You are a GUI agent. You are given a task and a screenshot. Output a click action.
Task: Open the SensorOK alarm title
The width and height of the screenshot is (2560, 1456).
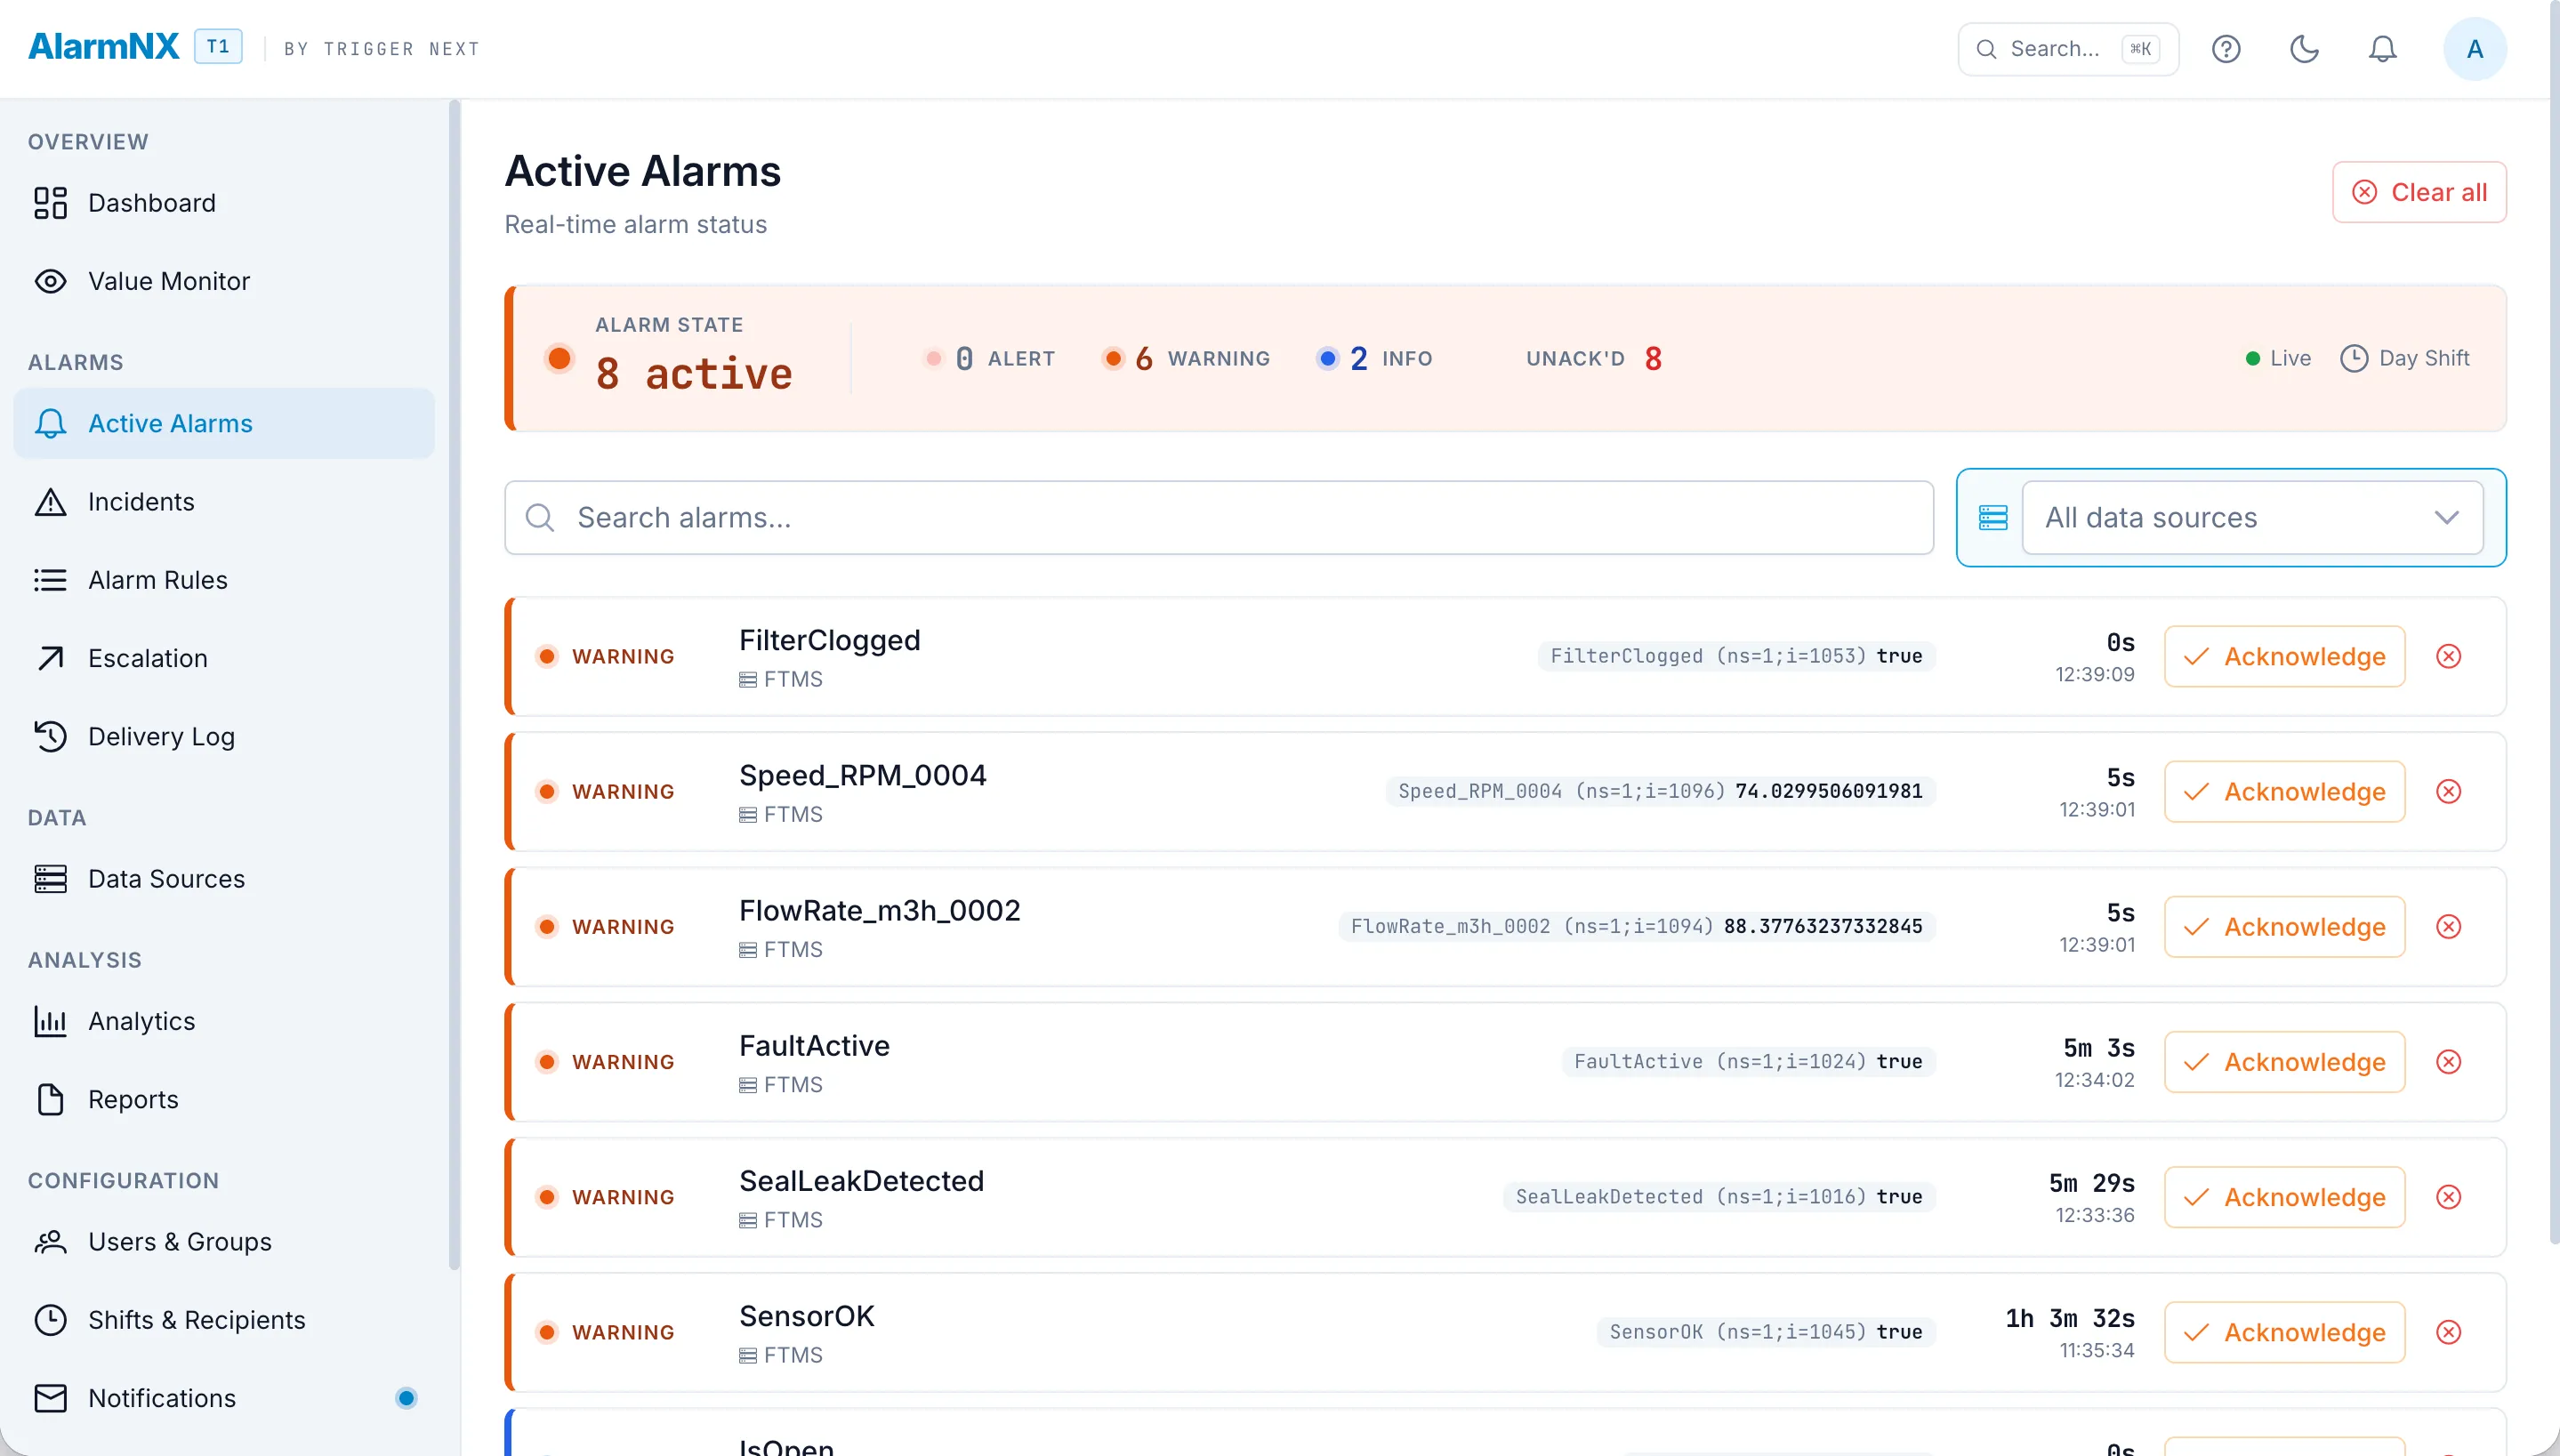coord(806,1315)
